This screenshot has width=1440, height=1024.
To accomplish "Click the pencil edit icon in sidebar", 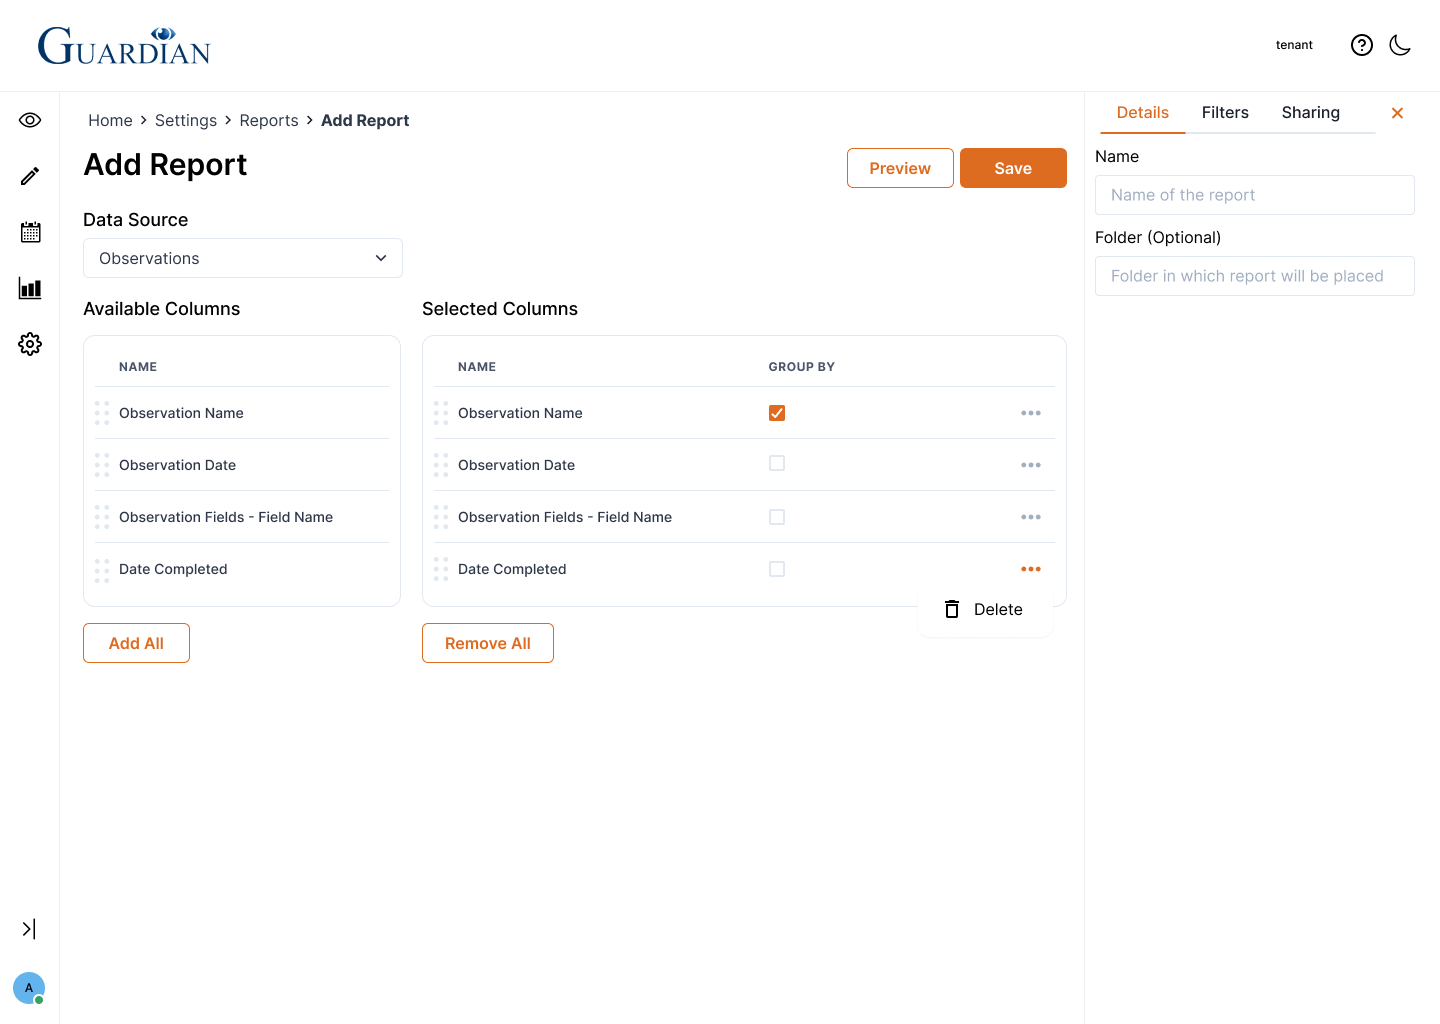I will (x=30, y=176).
